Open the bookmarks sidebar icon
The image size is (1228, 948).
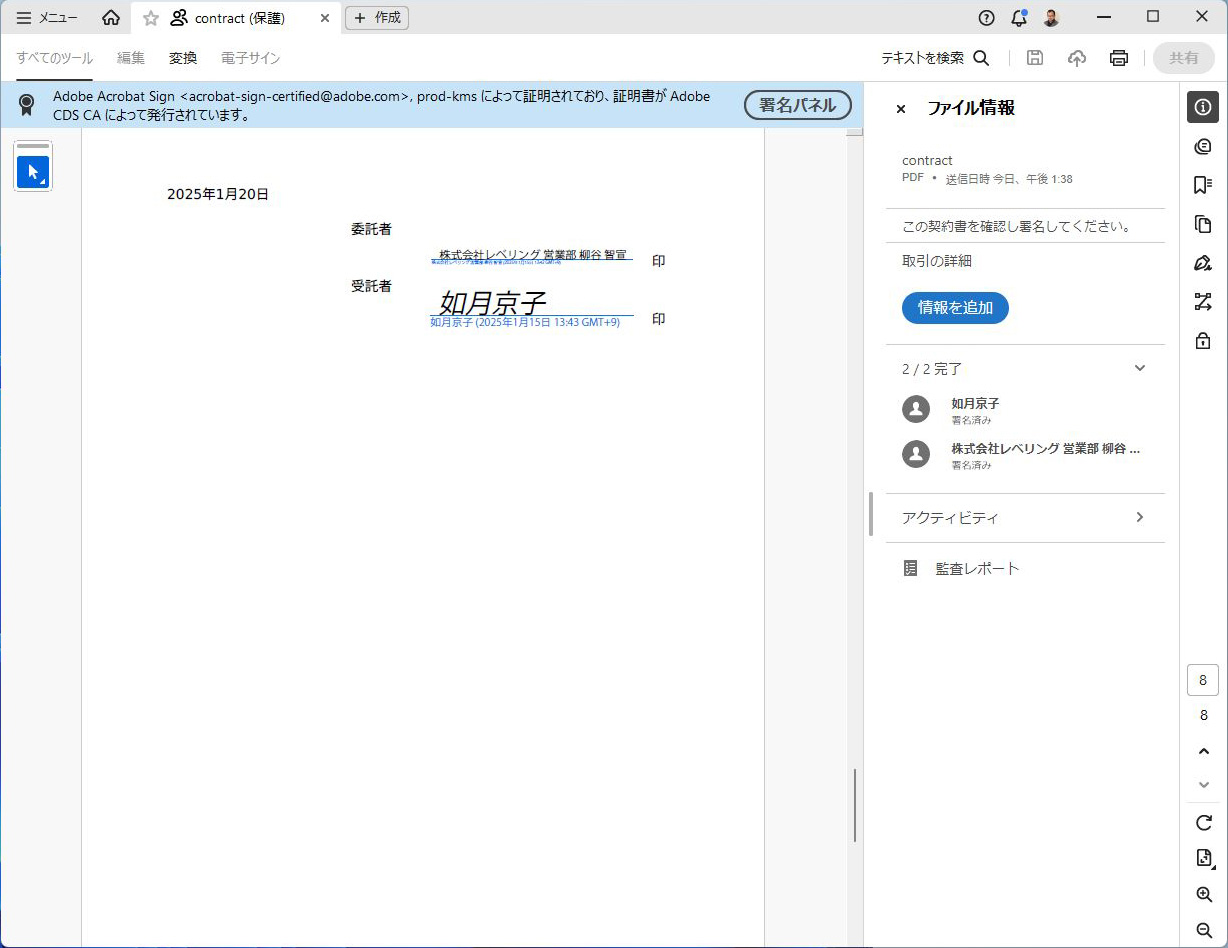pyautogui.click(x=1203, y=185)
